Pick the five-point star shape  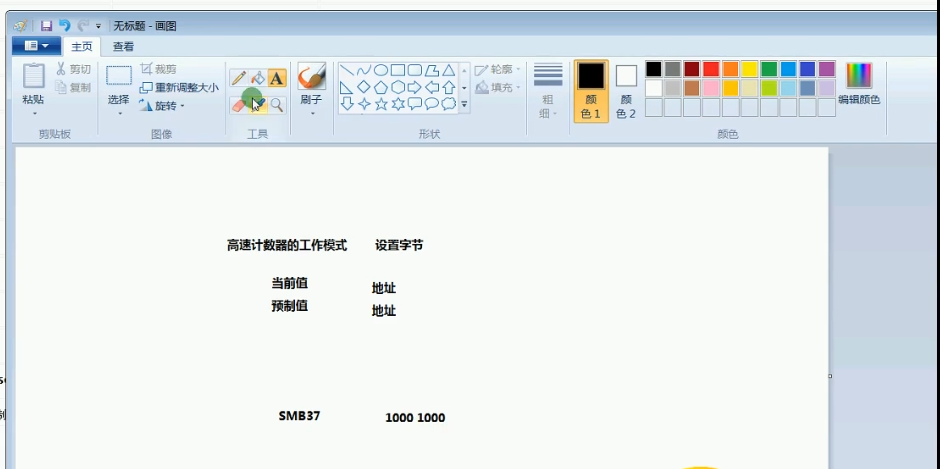point(381,104)
